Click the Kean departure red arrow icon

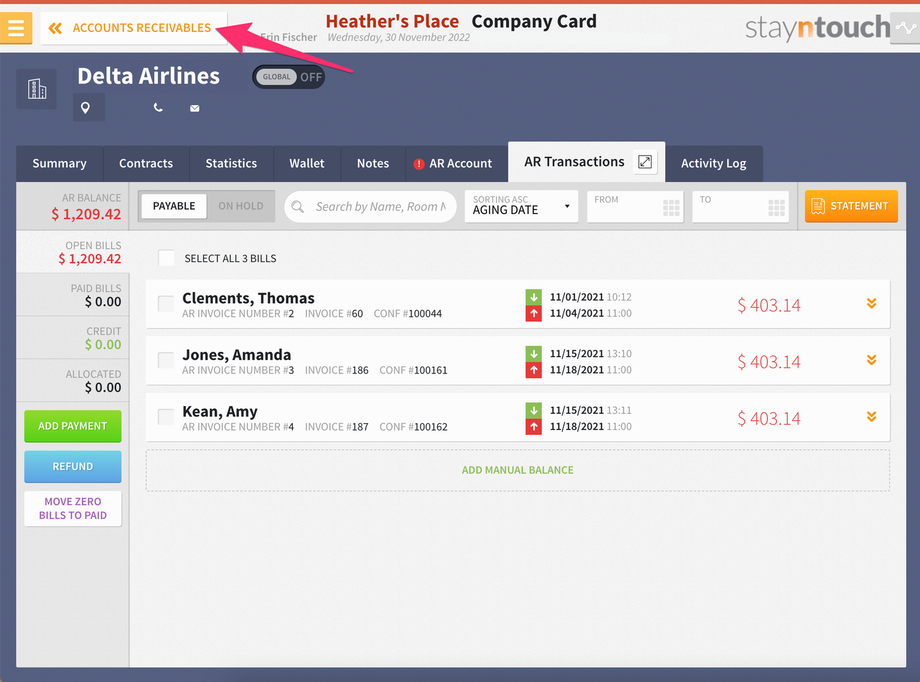533,427
